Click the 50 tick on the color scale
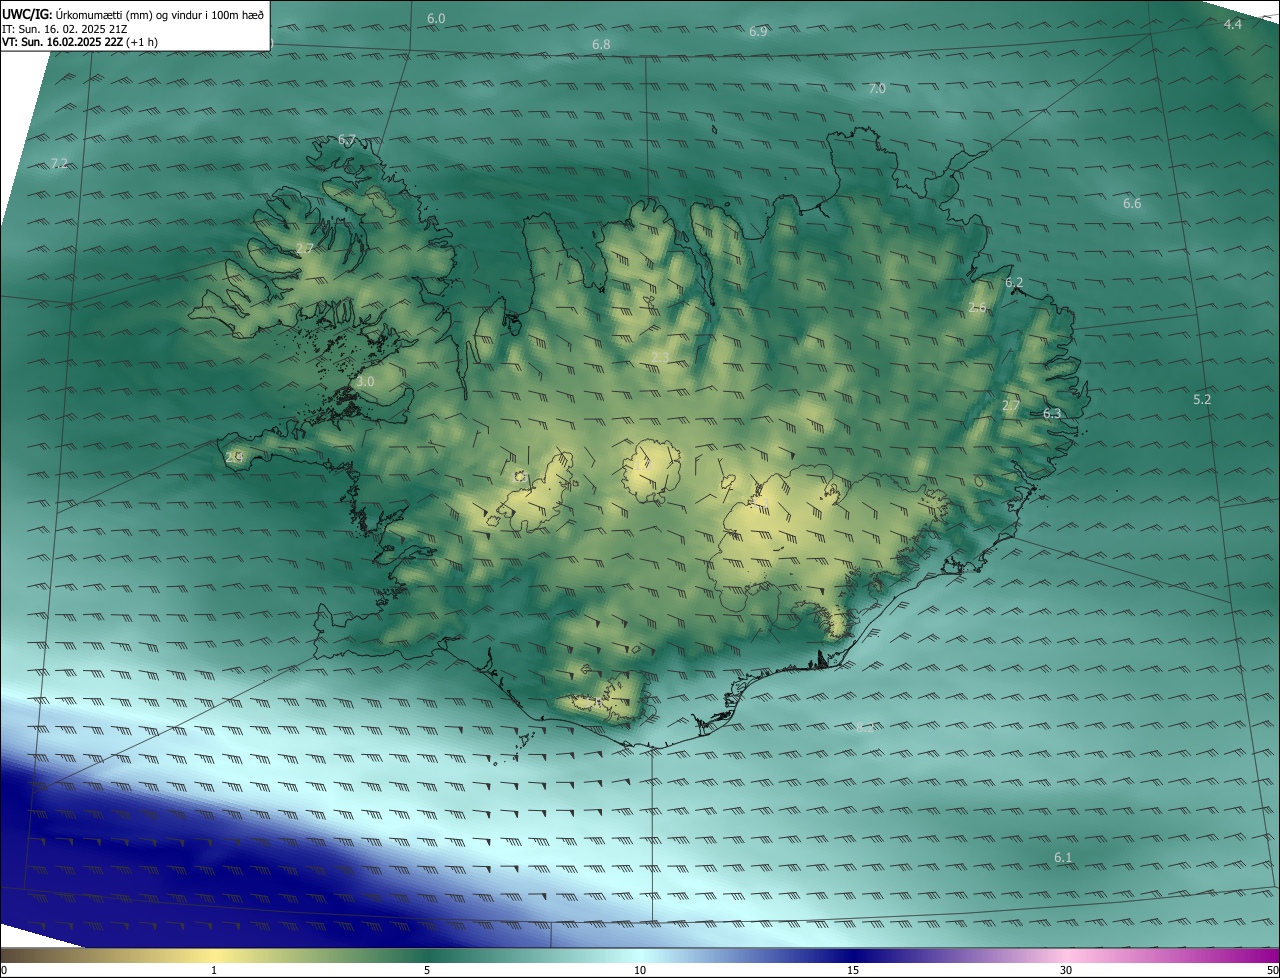1280x978 pixels. point(1272,970)
